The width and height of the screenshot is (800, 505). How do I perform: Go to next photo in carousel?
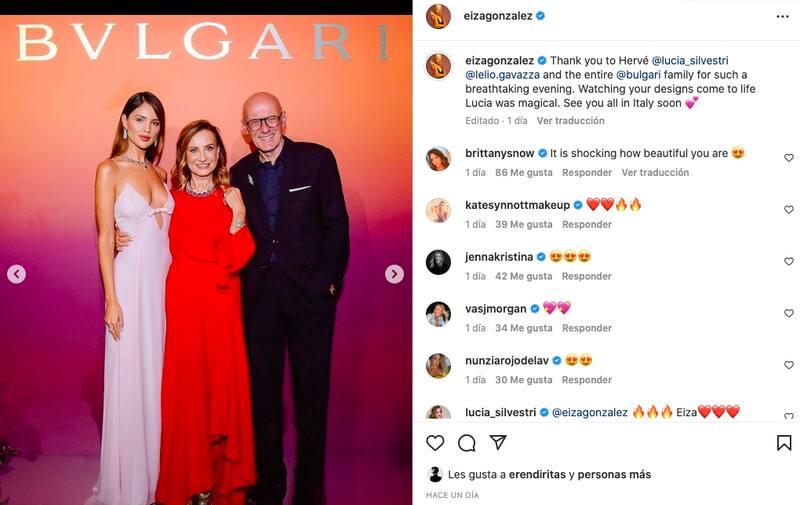pos(394,274)
